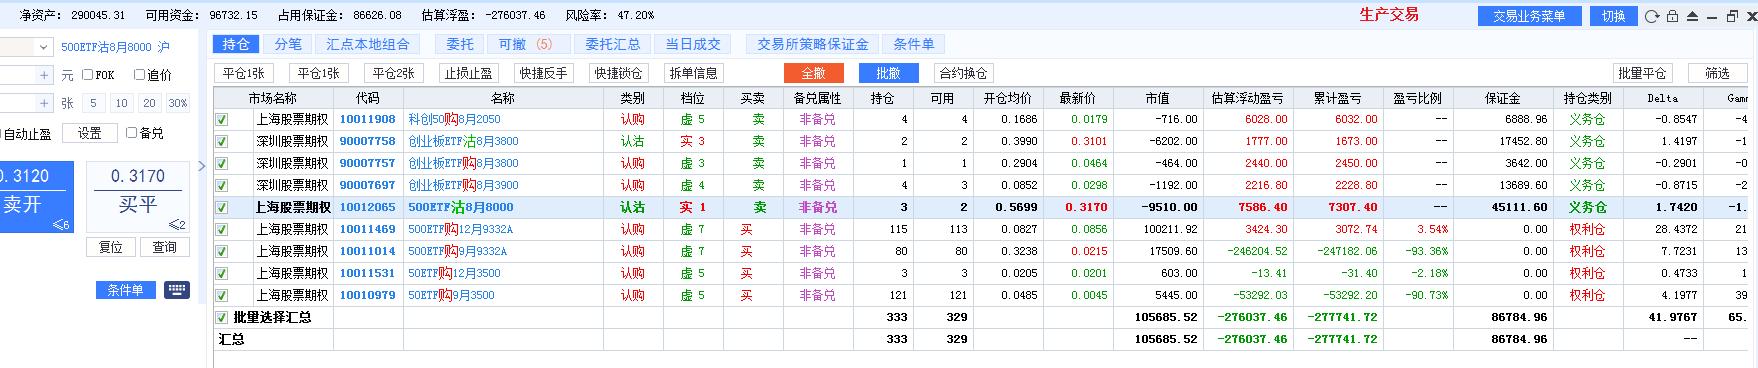Select the 30% quantity shortcut
Screen dimensions: 1758x368
tap(178, 103)
